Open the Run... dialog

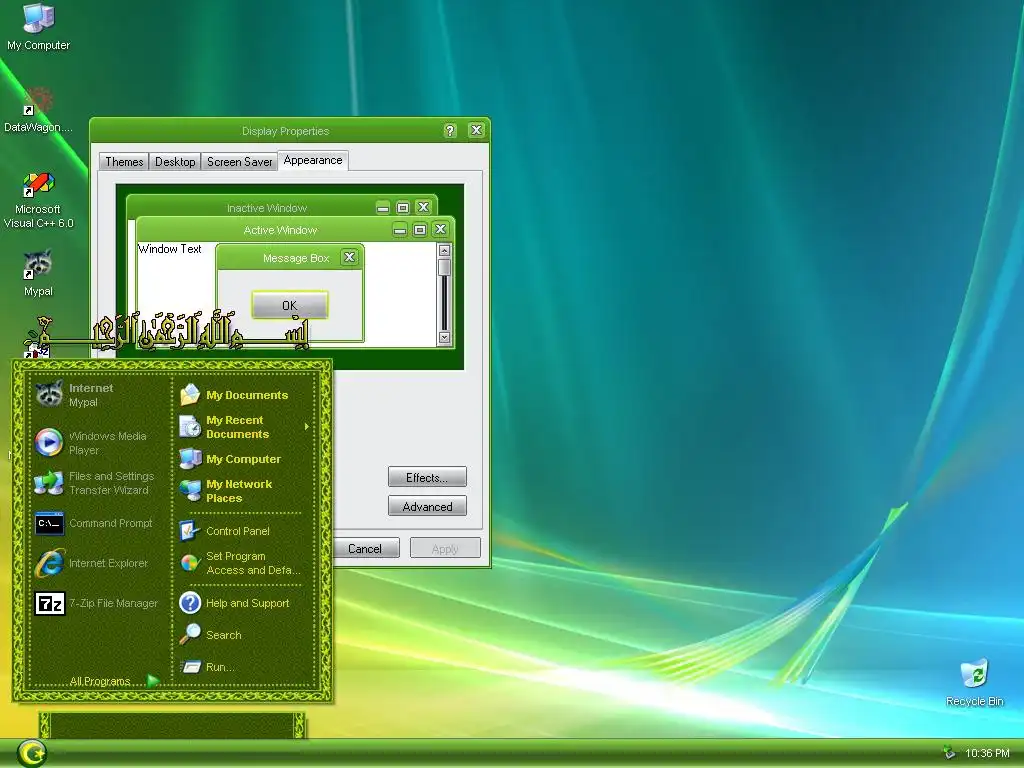pyautogui.click(x=244, y=667)
